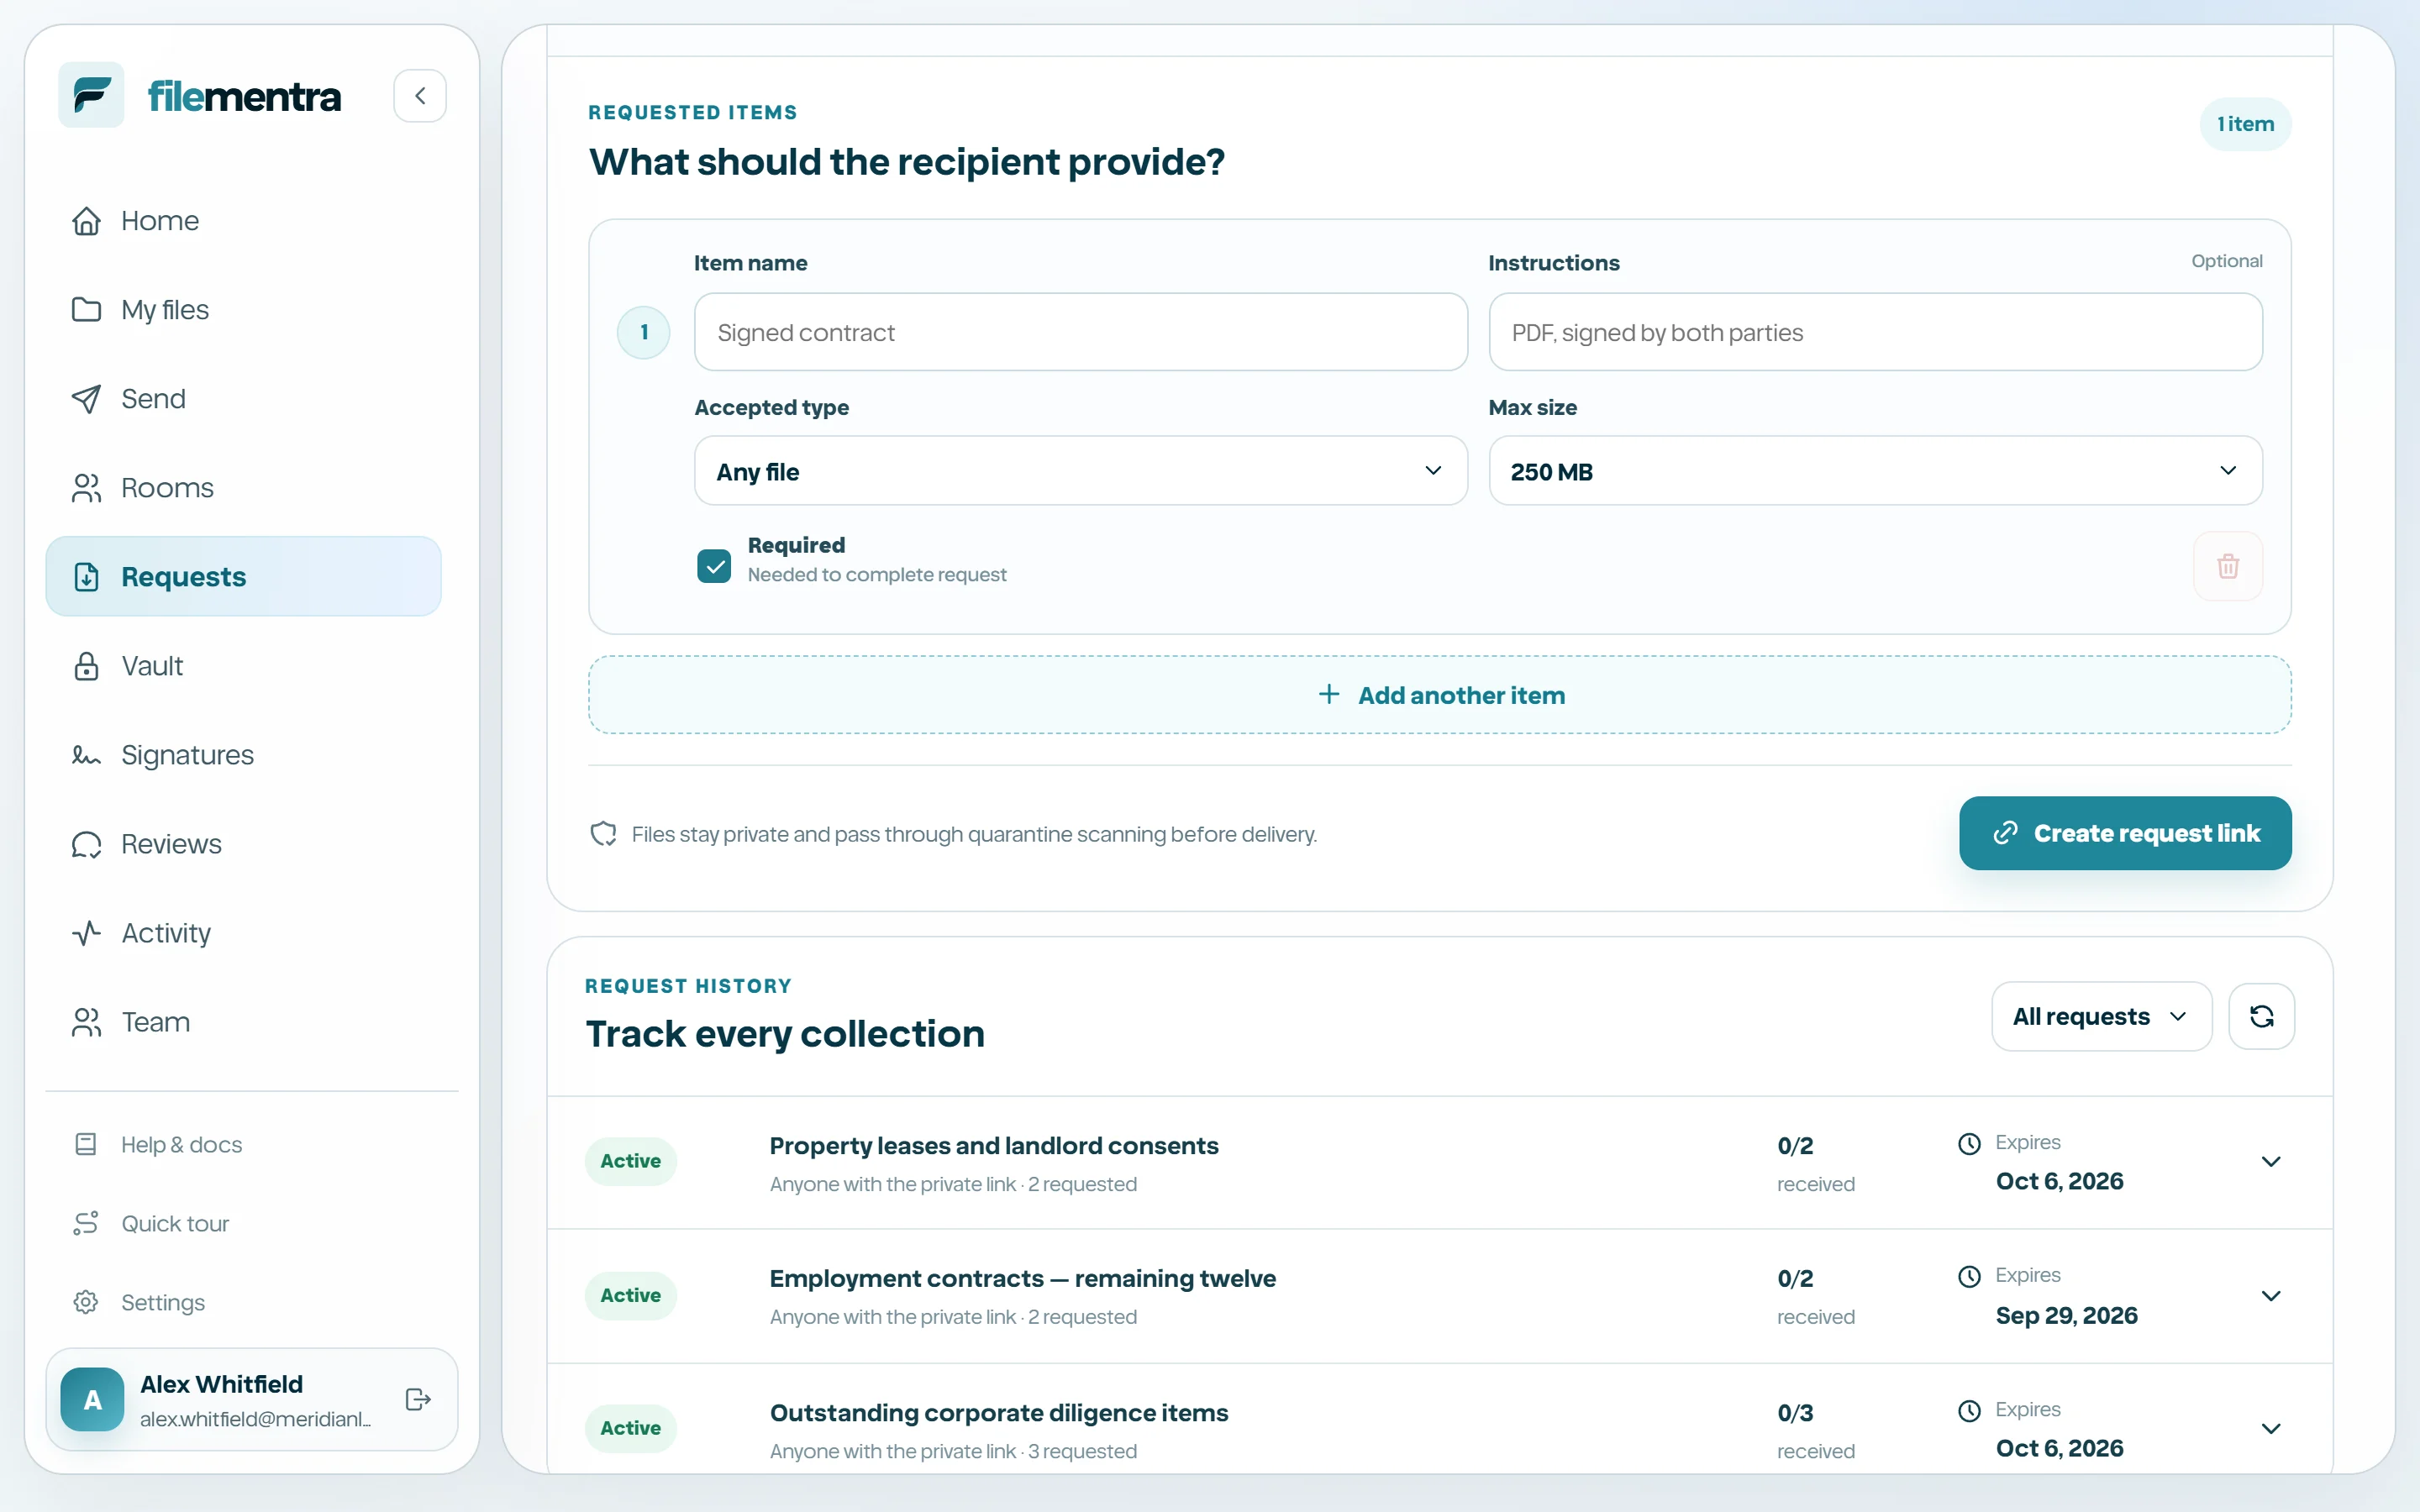The image size is (2420, 1512).
Task: Click the Rooms people icon
Action: pyautogui.click(x=87, y=488)
